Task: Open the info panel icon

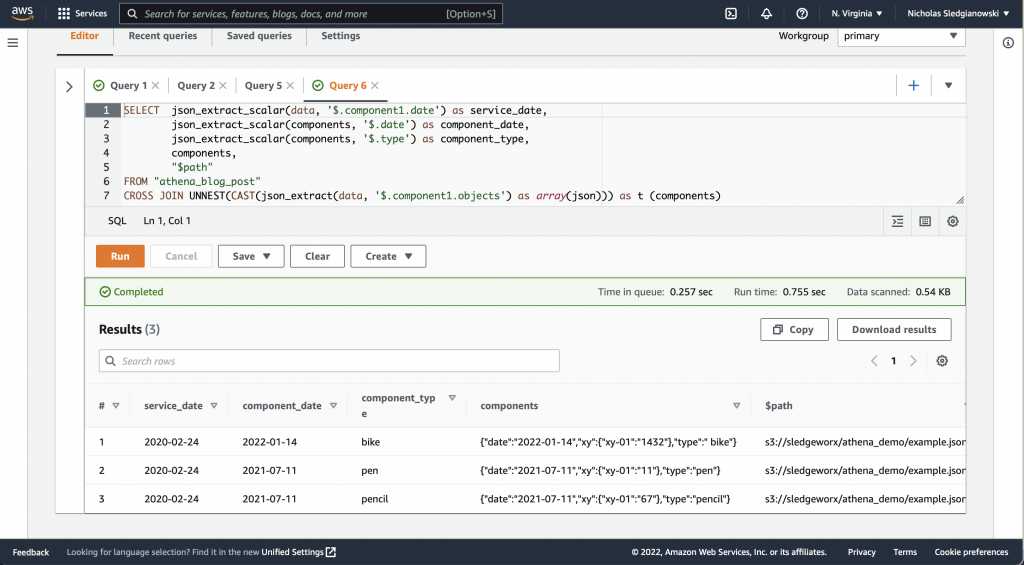Action: (1008, 43)
